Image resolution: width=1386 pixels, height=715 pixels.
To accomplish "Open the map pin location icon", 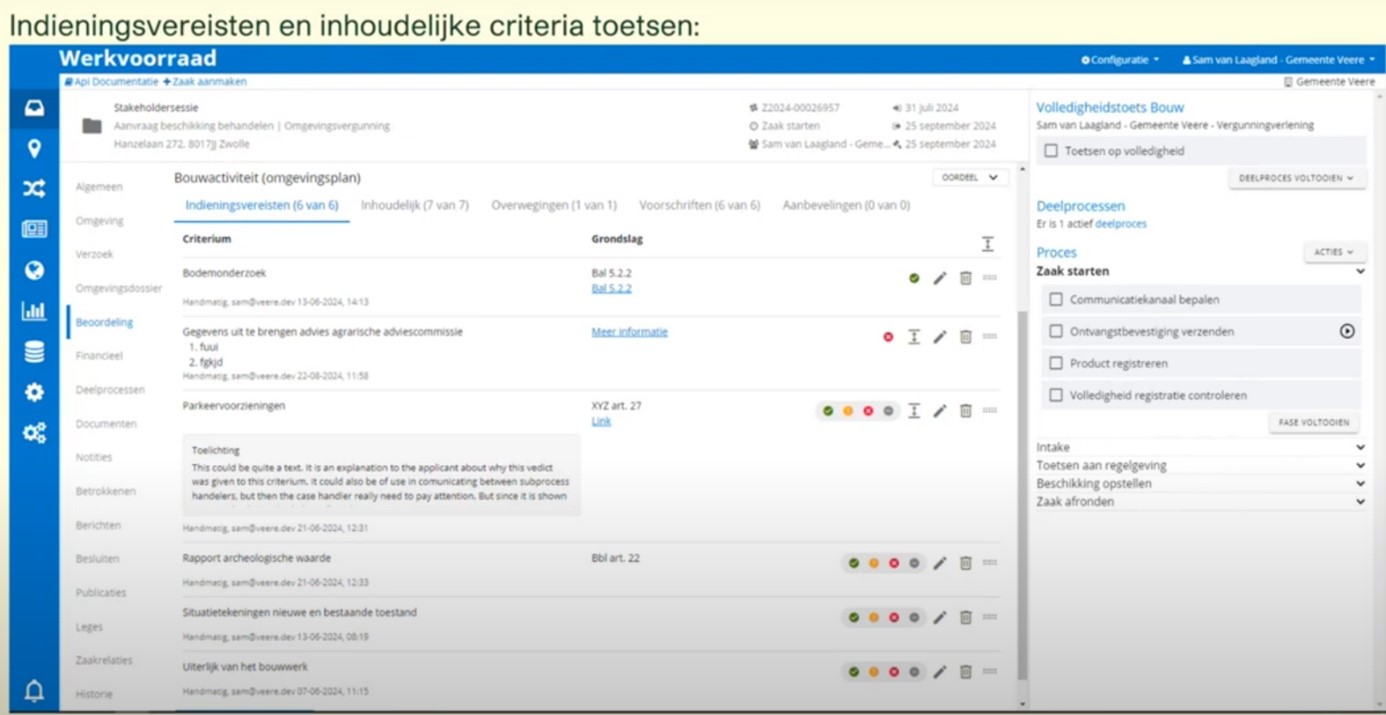I will (34, 149).
